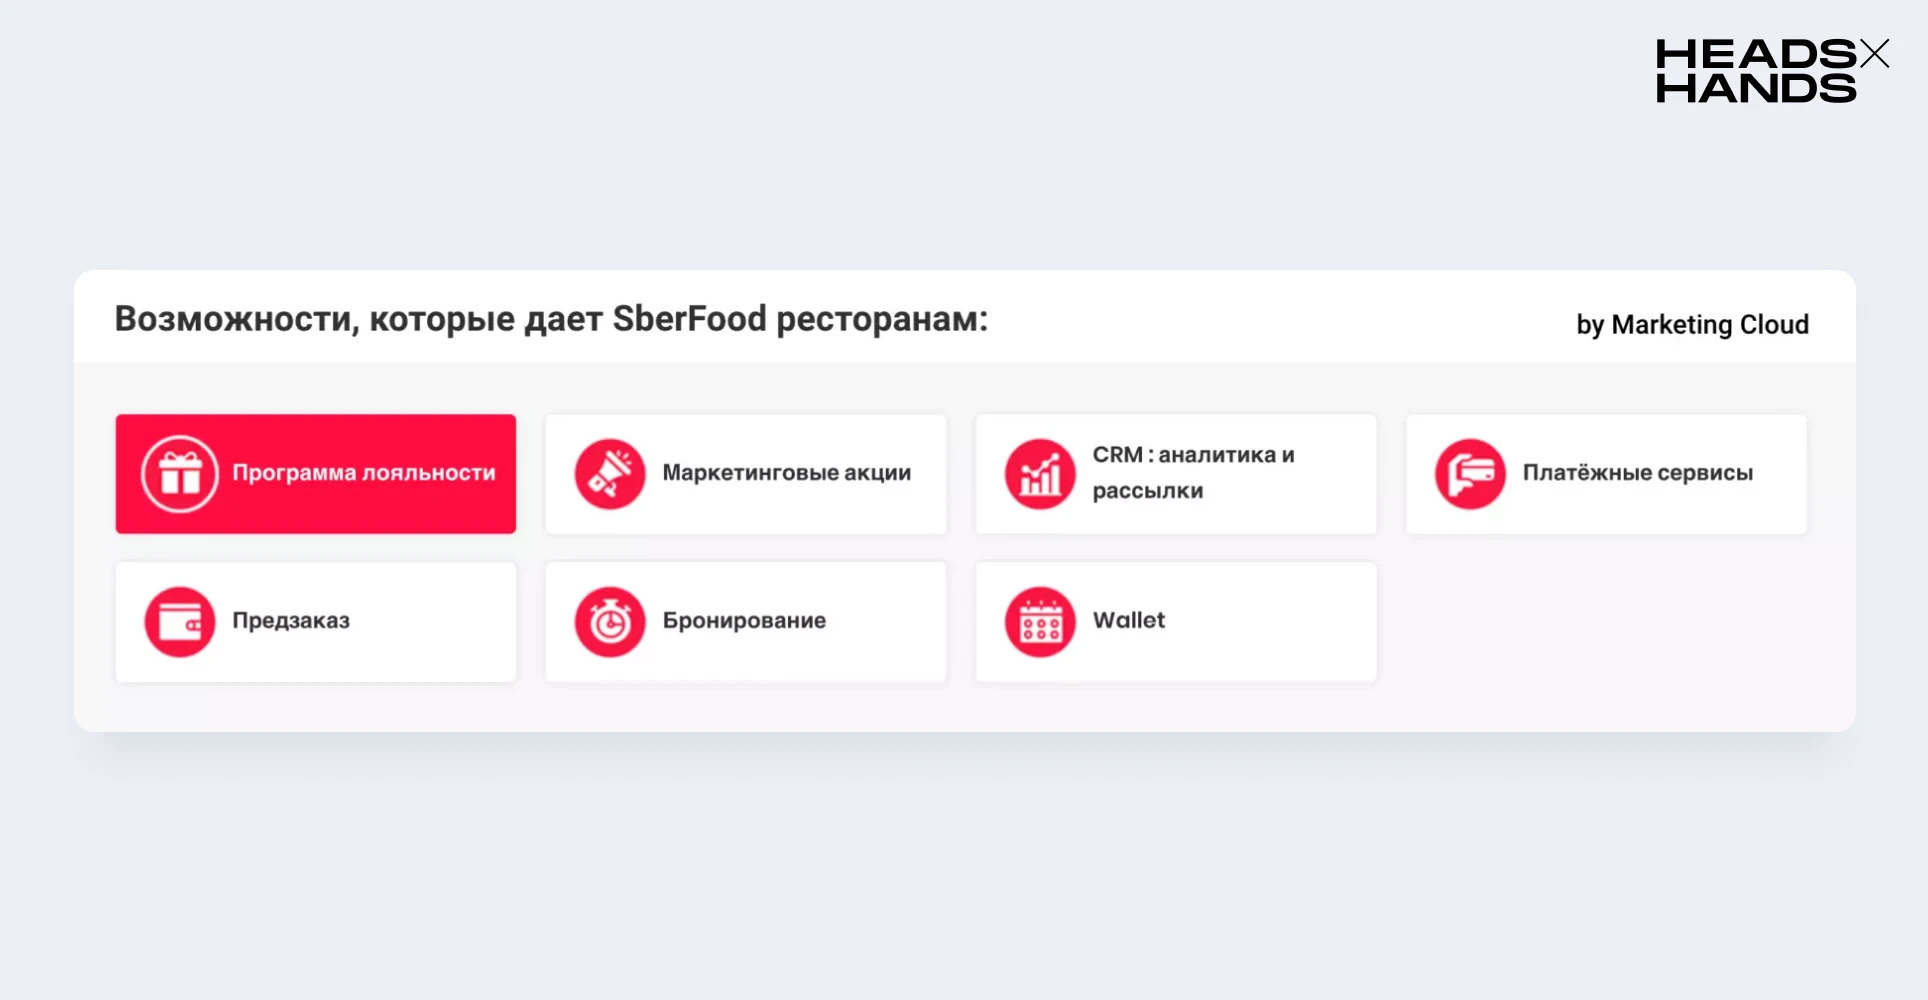This screenshot has width=1928, height=1000.
Task: Click the calendar icon beside Wallet
Action: pyautogui.click(x=1040, y=622)
